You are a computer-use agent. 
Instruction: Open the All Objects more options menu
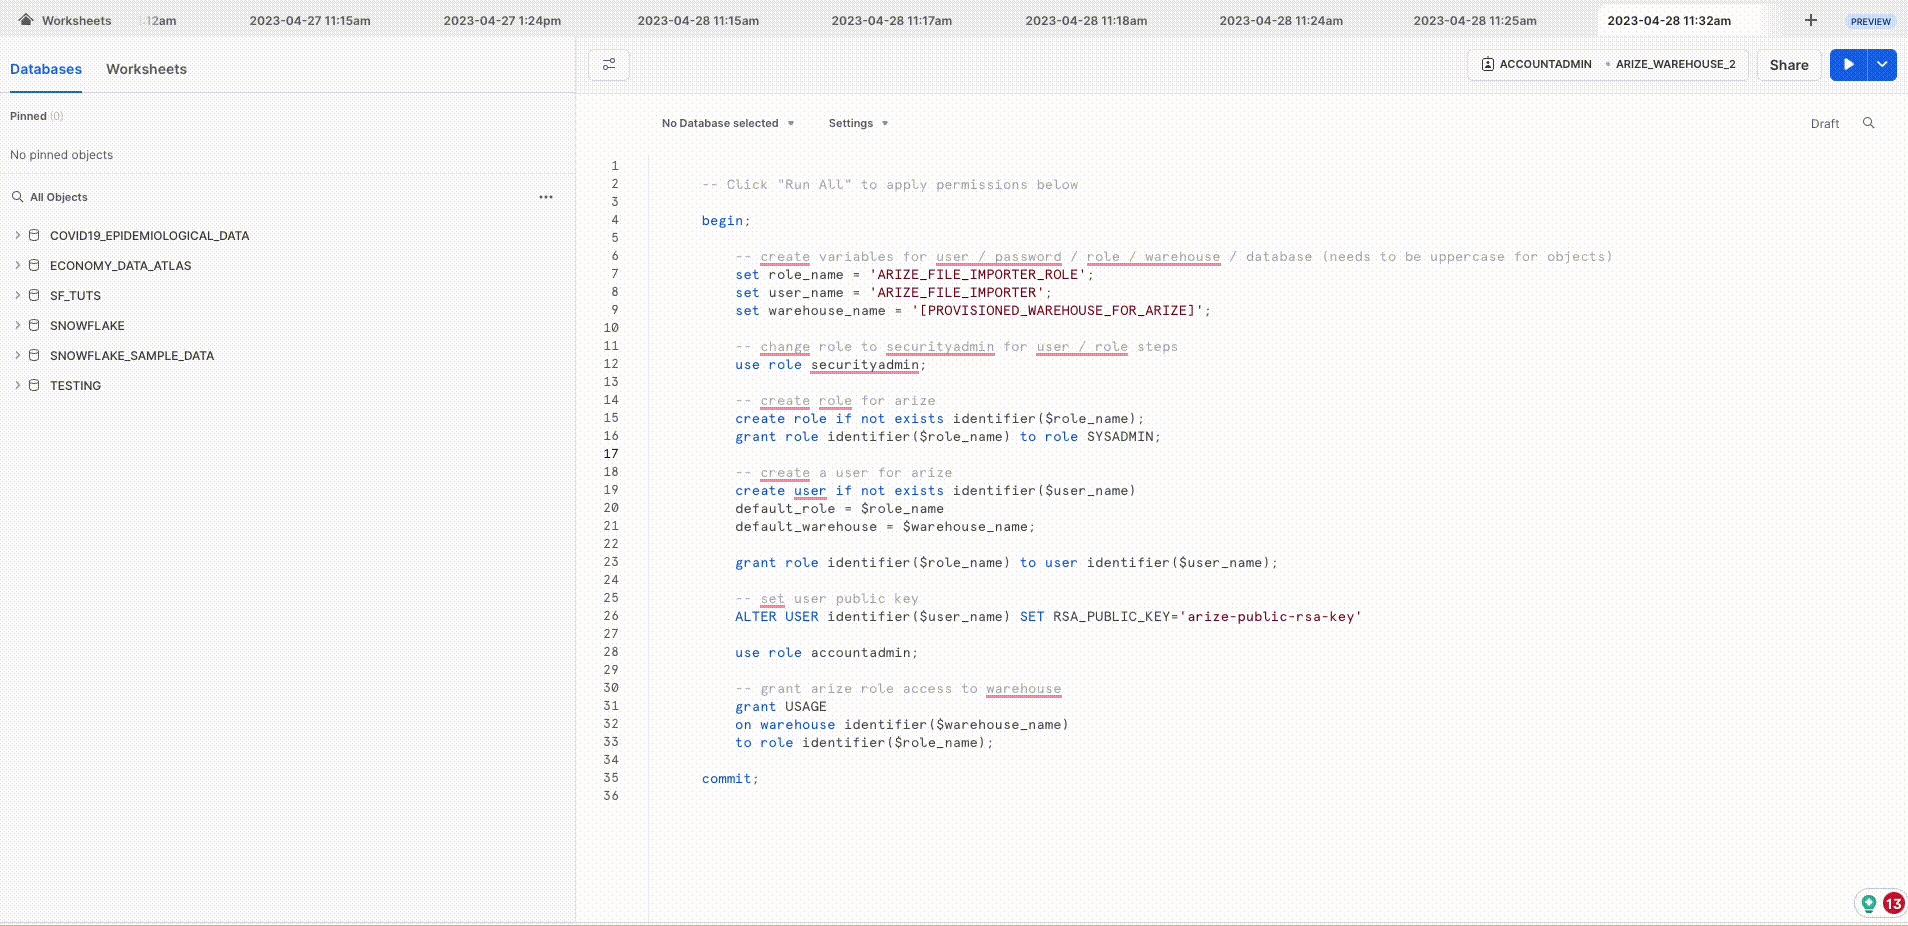tap(546, 197)
